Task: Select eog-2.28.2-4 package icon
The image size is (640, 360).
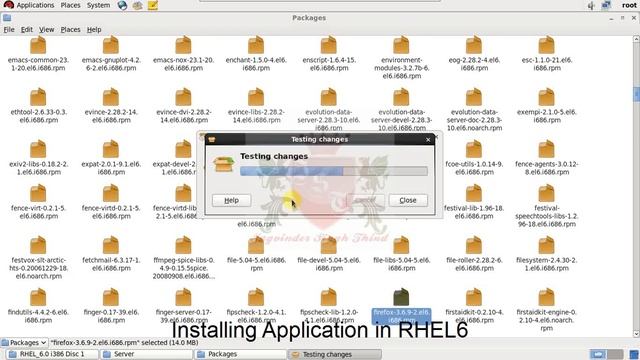Action: [474, 45]
